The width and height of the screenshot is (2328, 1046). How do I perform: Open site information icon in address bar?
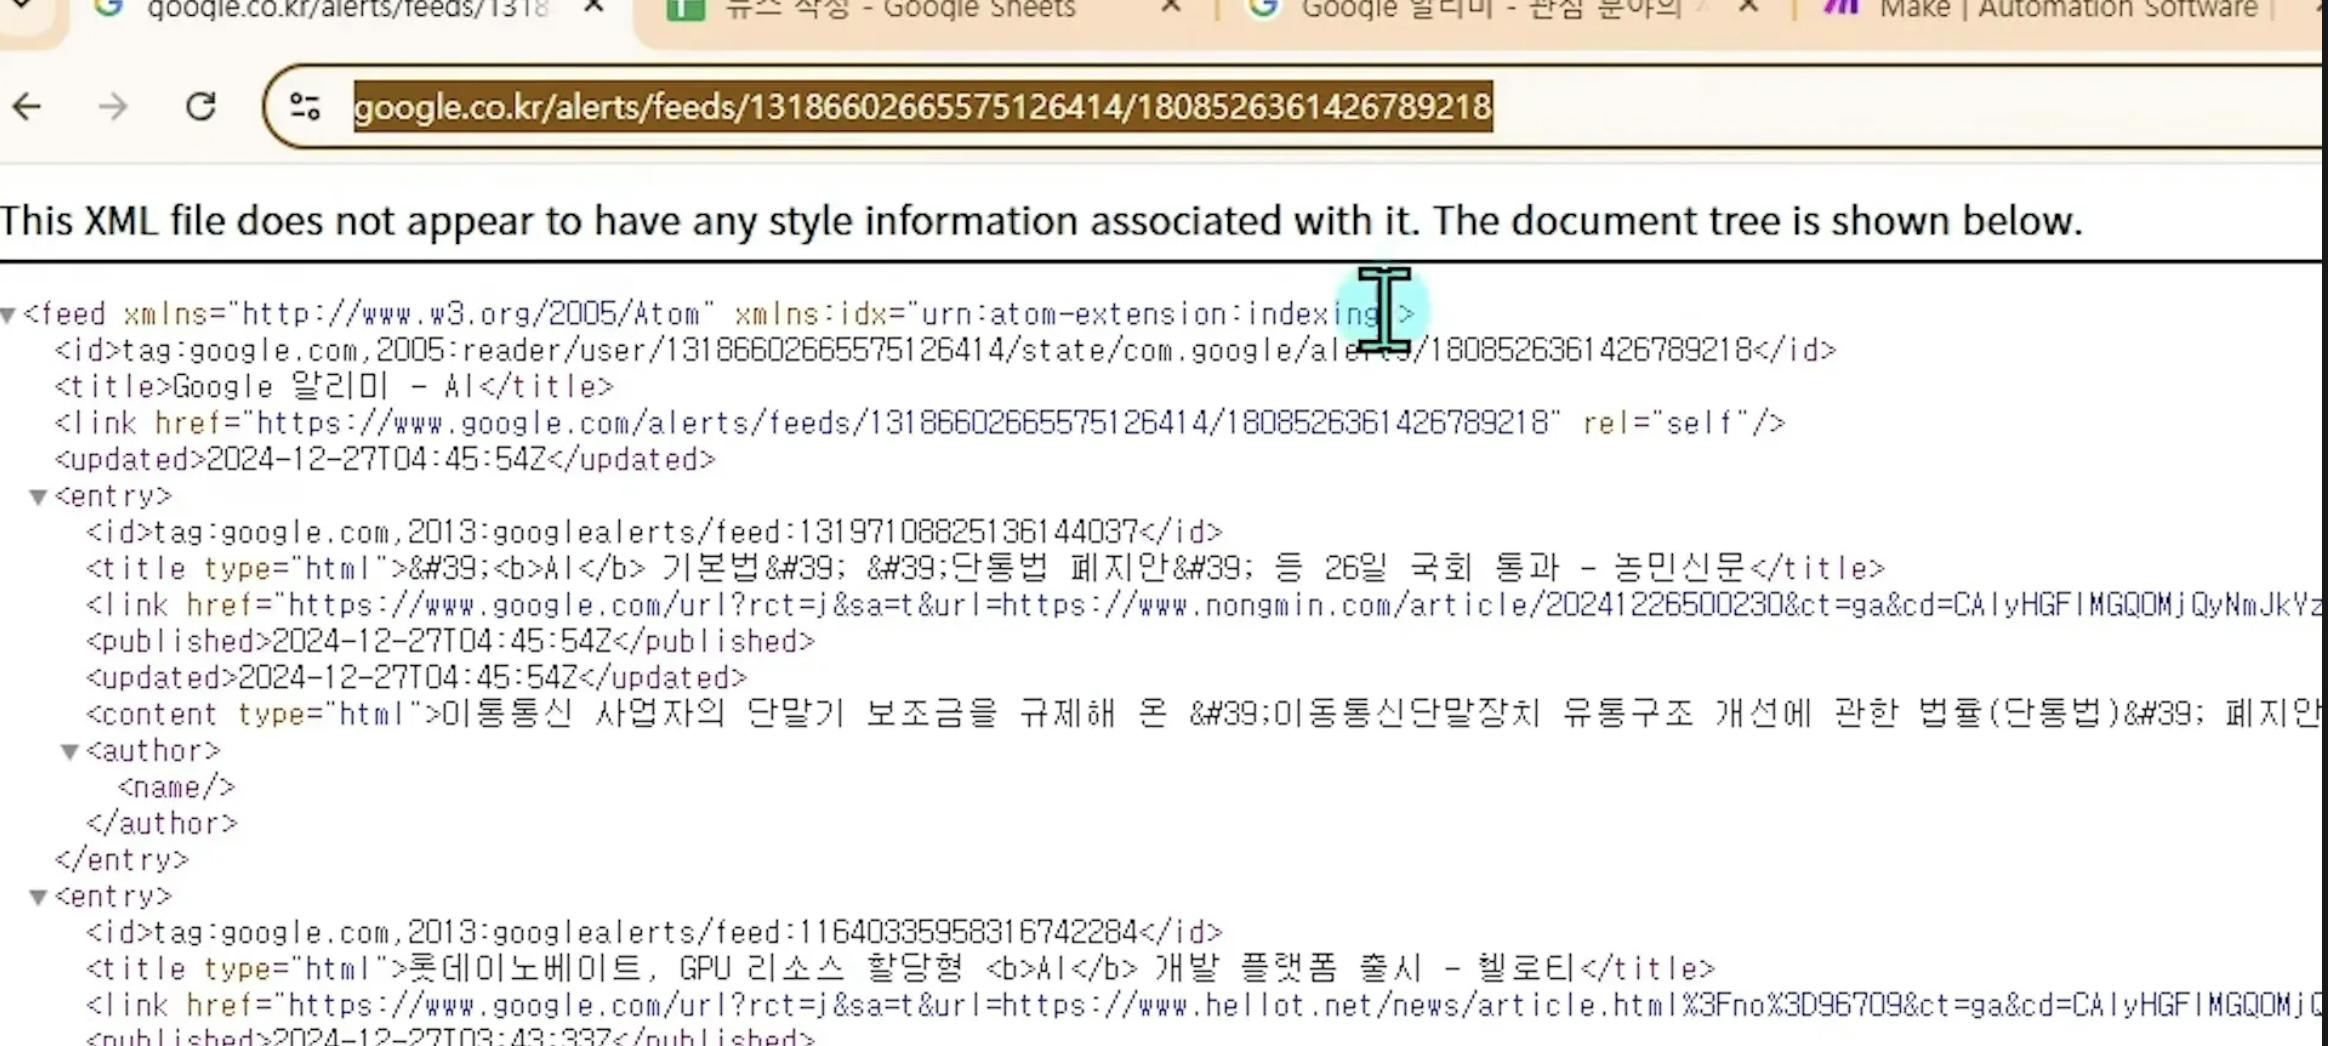[x=304, y=106]
